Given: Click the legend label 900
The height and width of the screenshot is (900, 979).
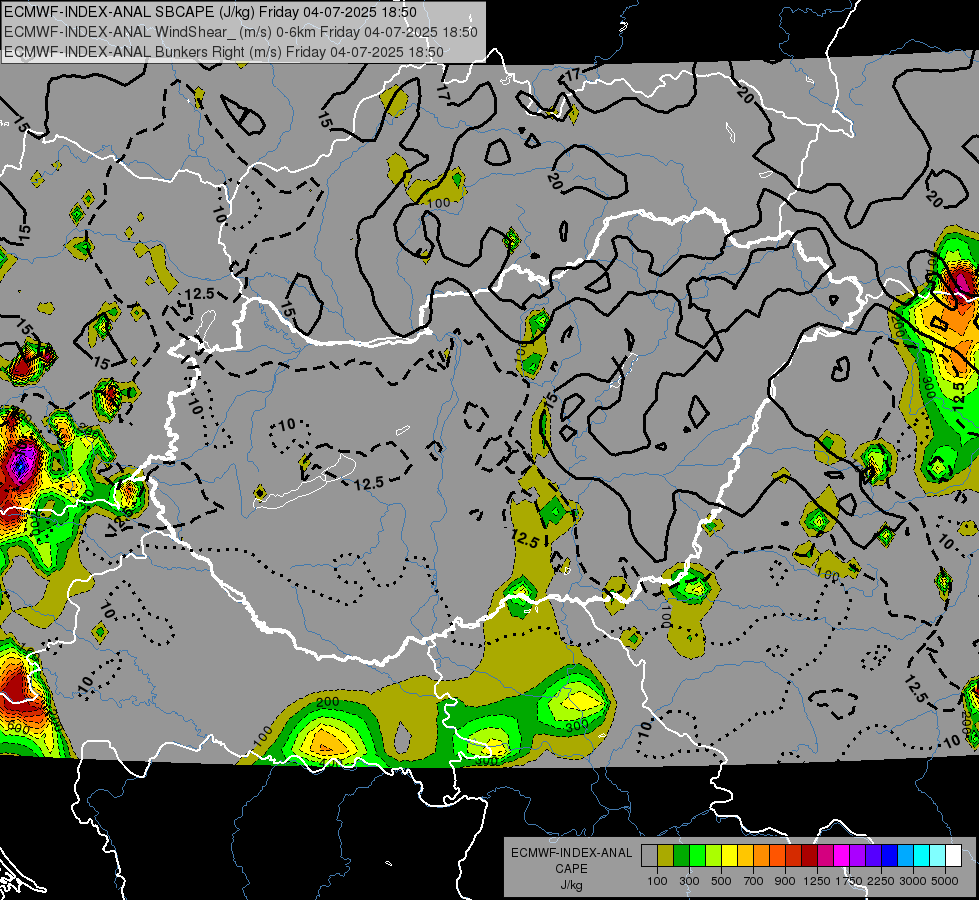Looking at the screenshot, I should [x=785, y=881].
